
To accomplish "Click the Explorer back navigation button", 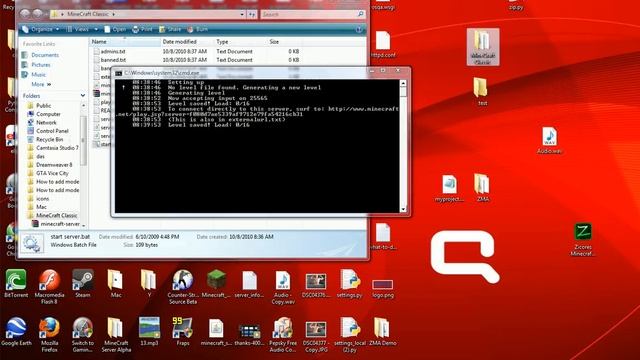I will [x=25, y=13].
